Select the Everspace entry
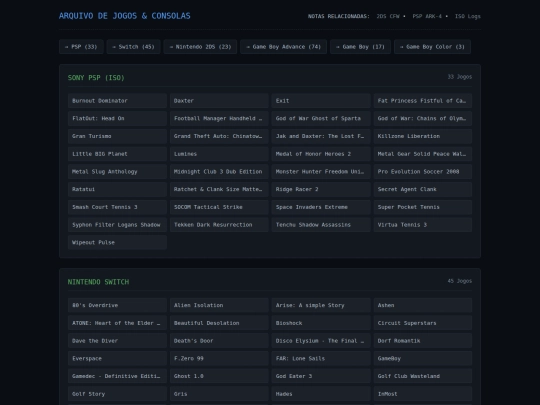Screen dimensions: 540x405 (117, 359)
